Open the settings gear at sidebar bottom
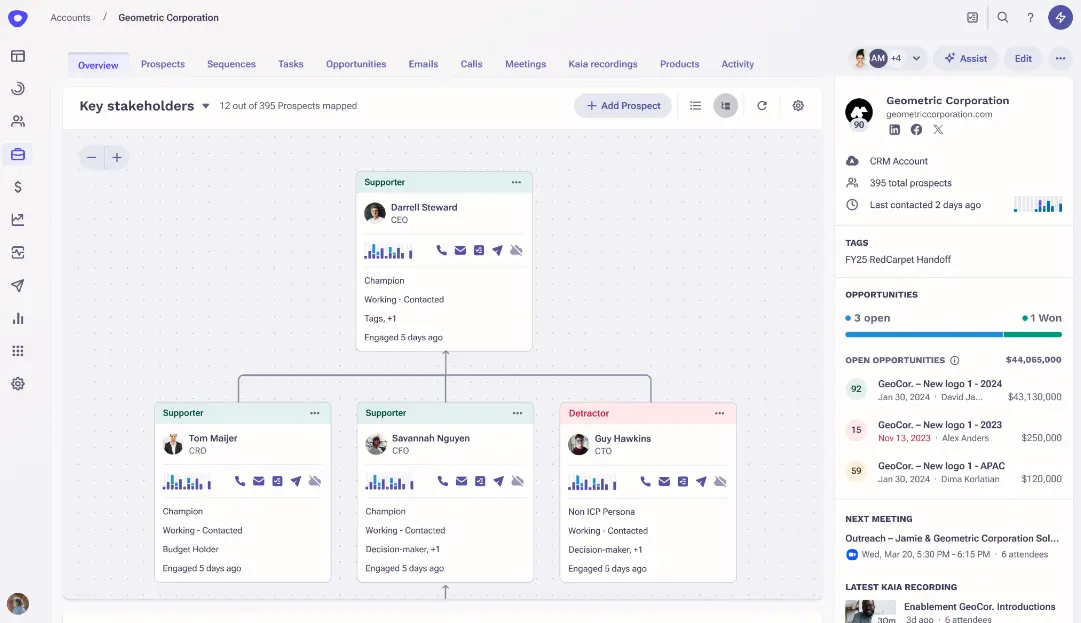 pos(17,383)
